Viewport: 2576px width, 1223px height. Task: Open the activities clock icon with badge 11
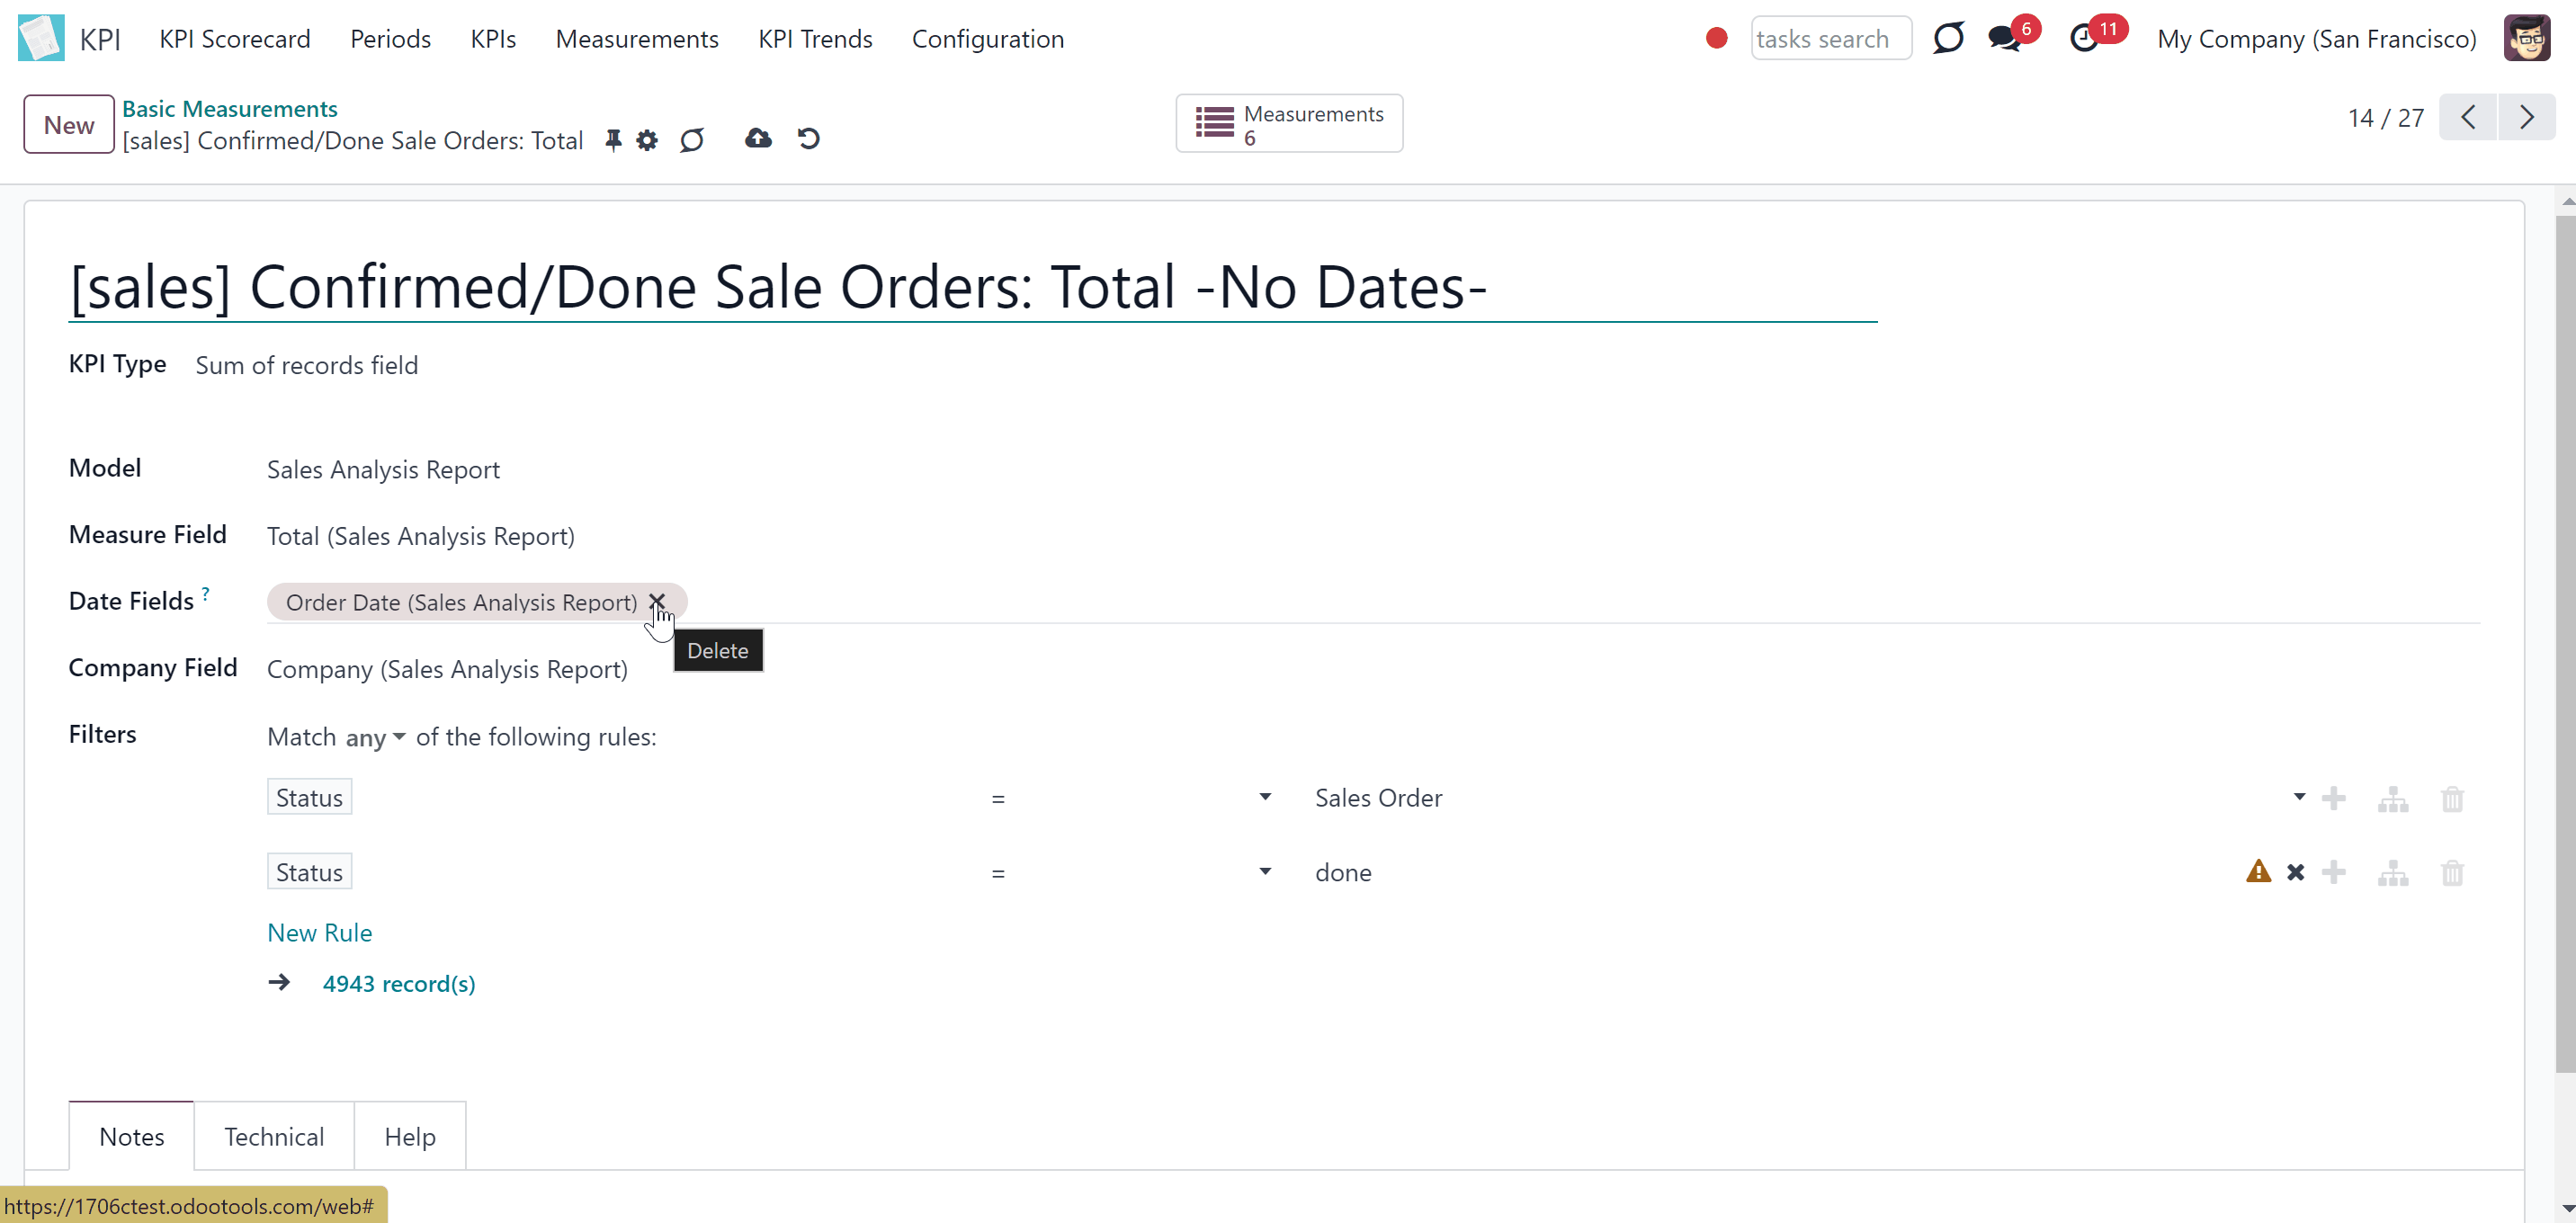click(x=2084, y=39)
